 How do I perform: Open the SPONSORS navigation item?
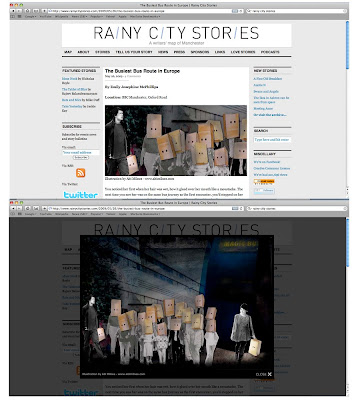click(x=200, y=52)
